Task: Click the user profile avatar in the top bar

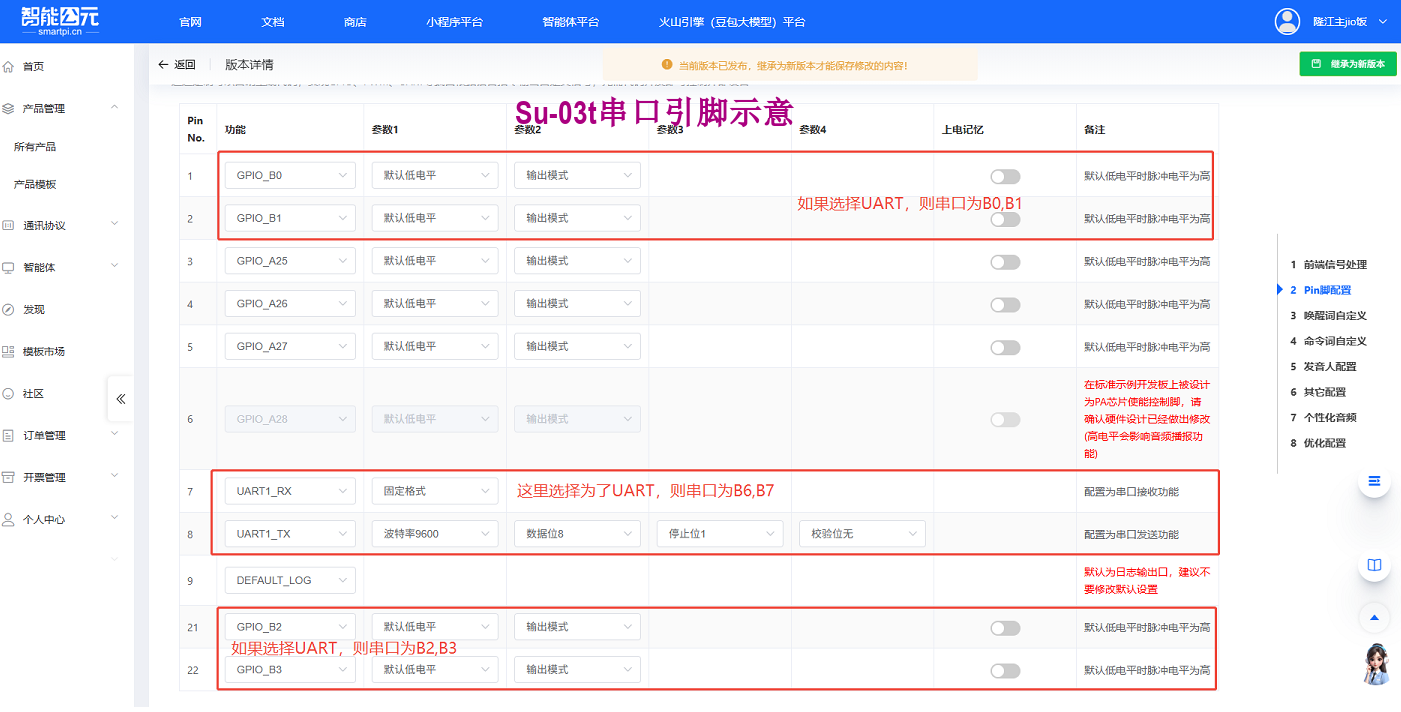Action: [x=1287, y=21]
